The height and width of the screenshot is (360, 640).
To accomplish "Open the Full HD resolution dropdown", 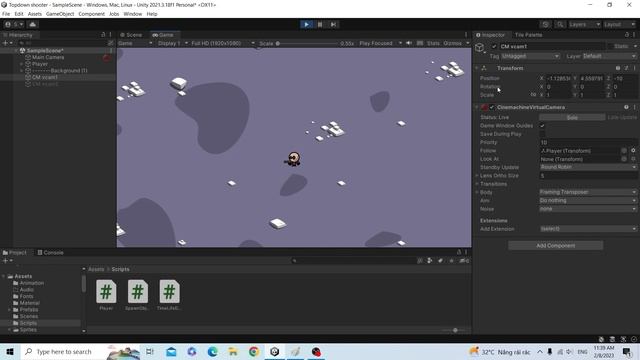I will point(222,43).
